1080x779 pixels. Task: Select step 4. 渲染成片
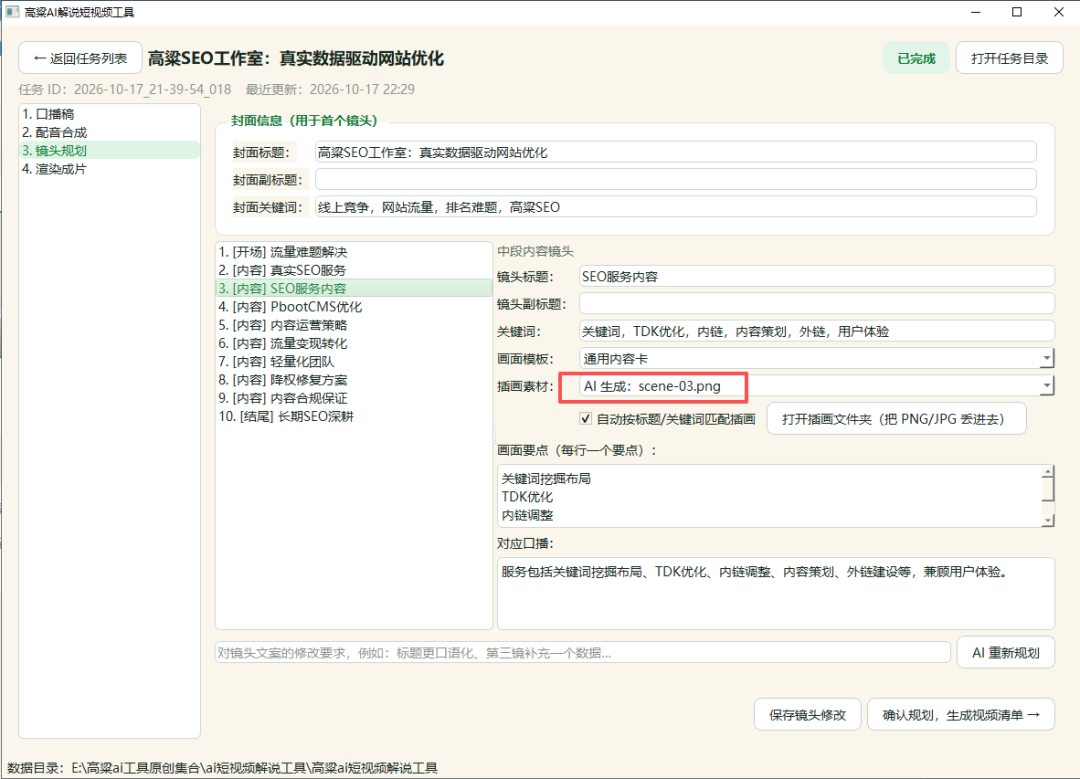pyautogui.click(x=110, y=169)
